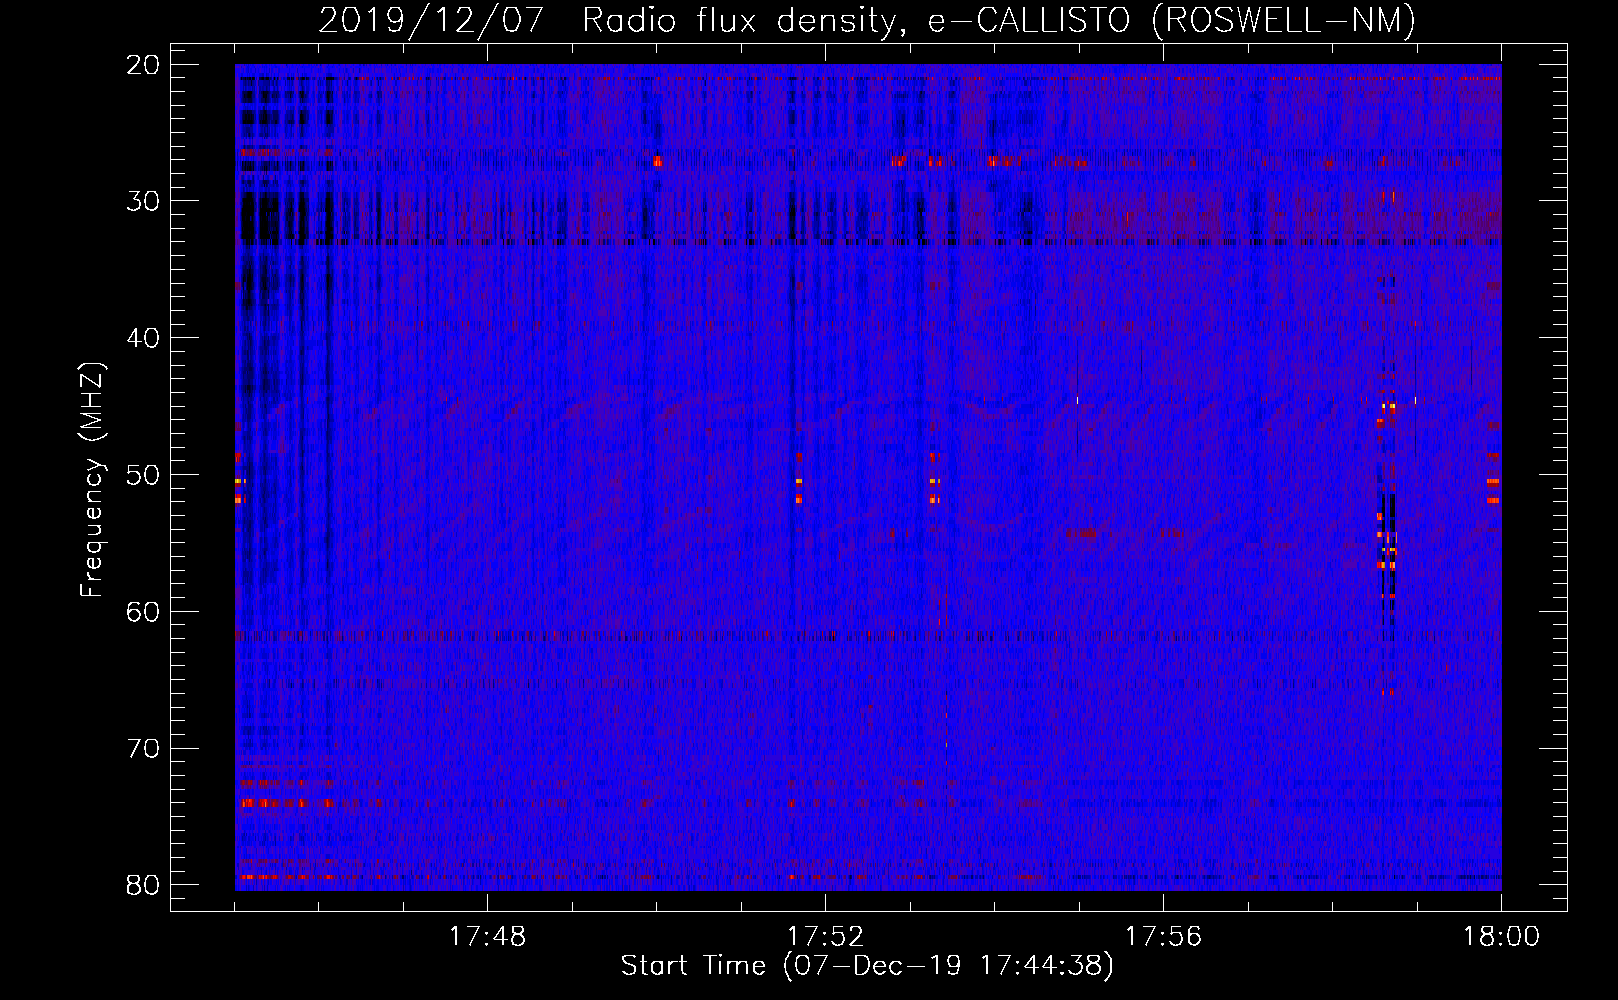This screenshot has height=1000, width=1618.
Task: Select the "Frequency (MHZ)" y-axis label
Action: pos(92,481)
